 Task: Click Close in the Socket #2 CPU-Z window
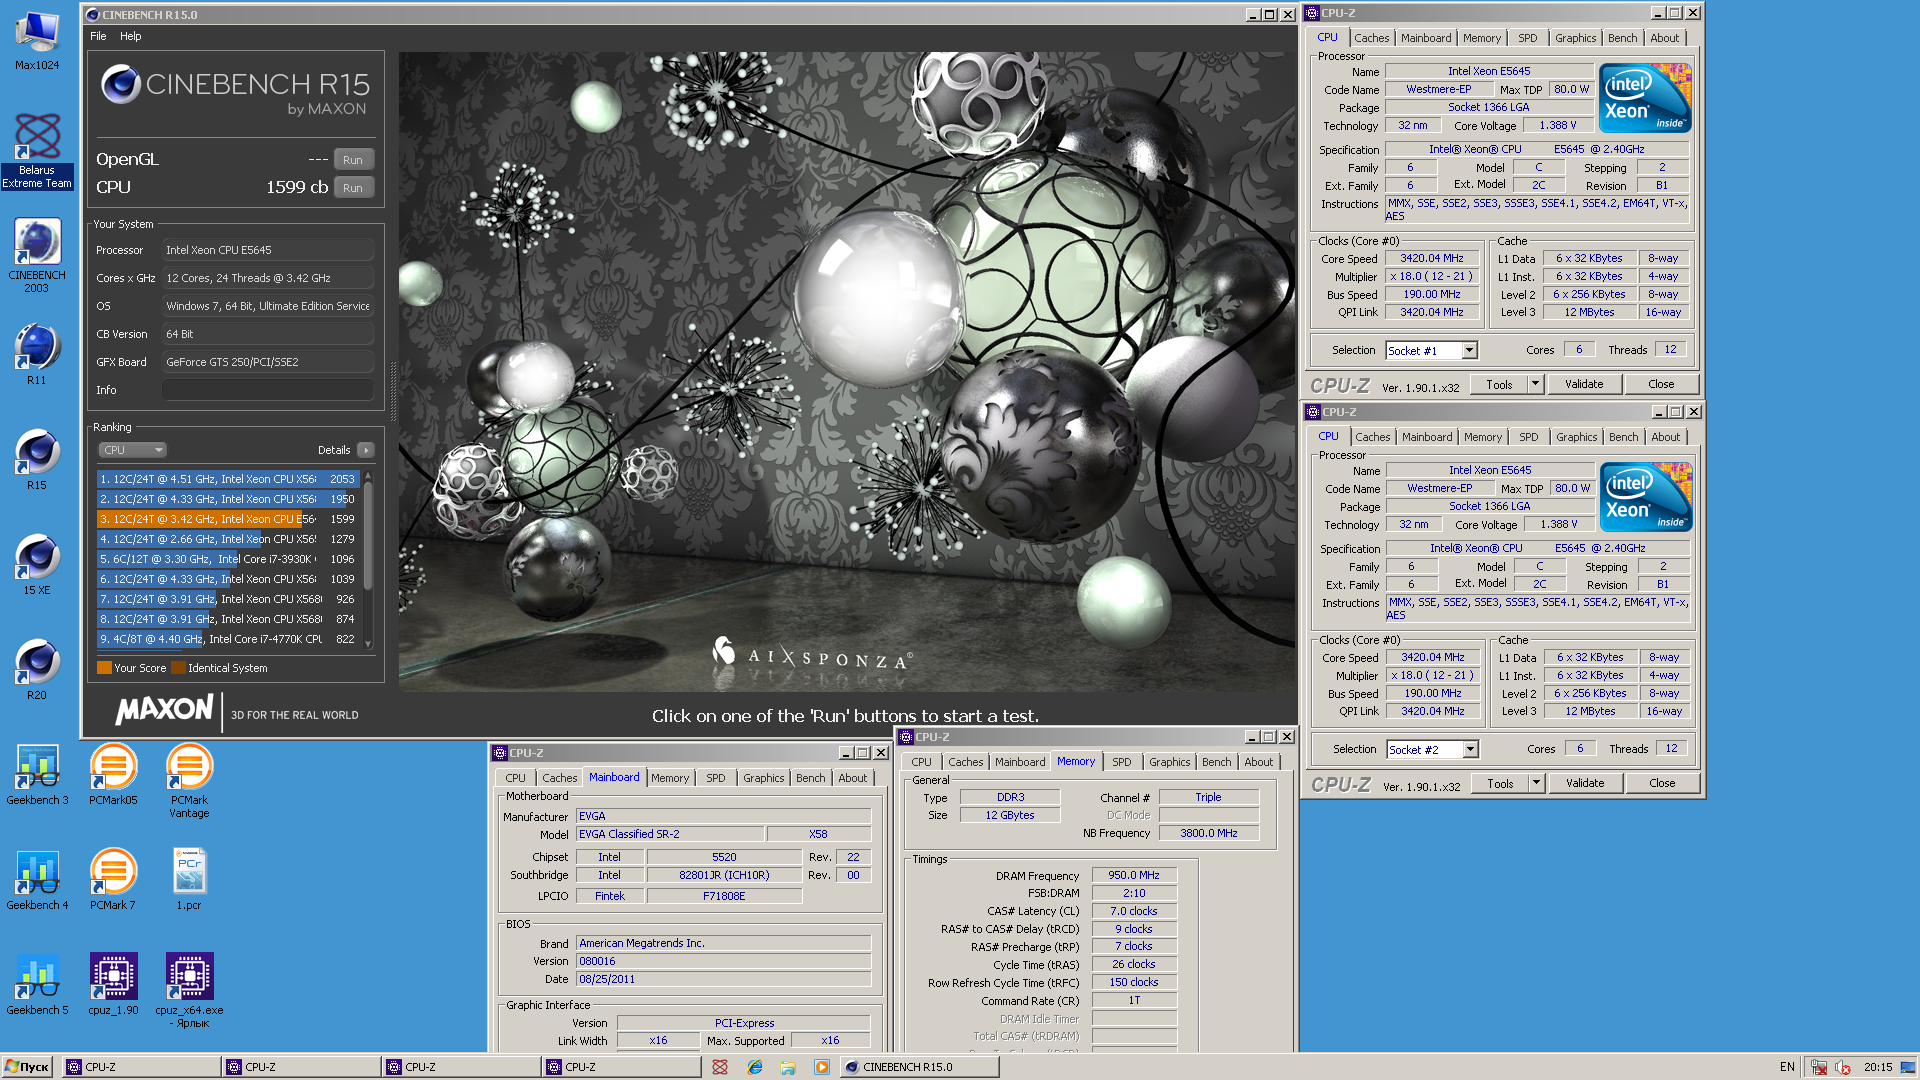pos(1662,783)
